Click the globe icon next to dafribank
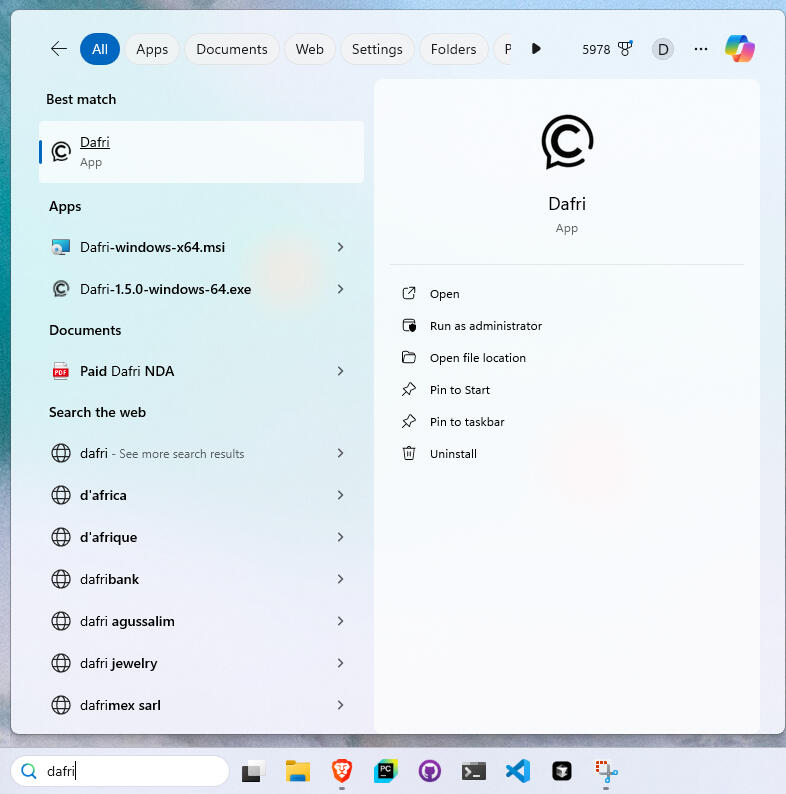The height and width of the screenshot is (794, 786). tap(61, 579)
